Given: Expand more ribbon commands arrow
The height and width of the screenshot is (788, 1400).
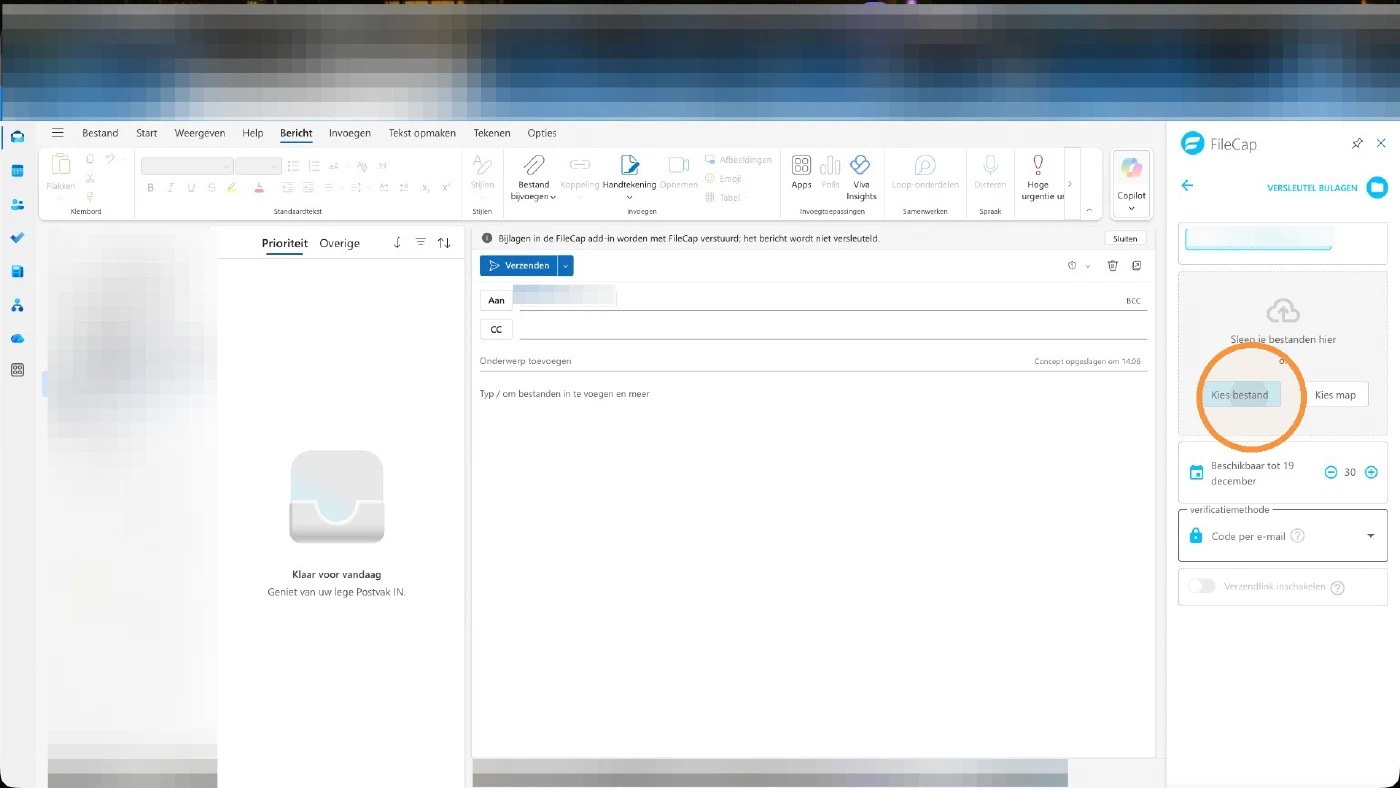Looking at the screenshot, I should [x=1070, y=184].
